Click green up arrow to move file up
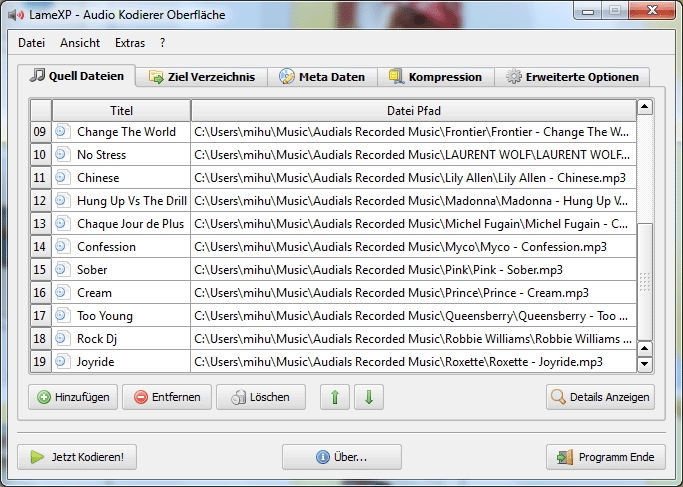 (334, 397)
